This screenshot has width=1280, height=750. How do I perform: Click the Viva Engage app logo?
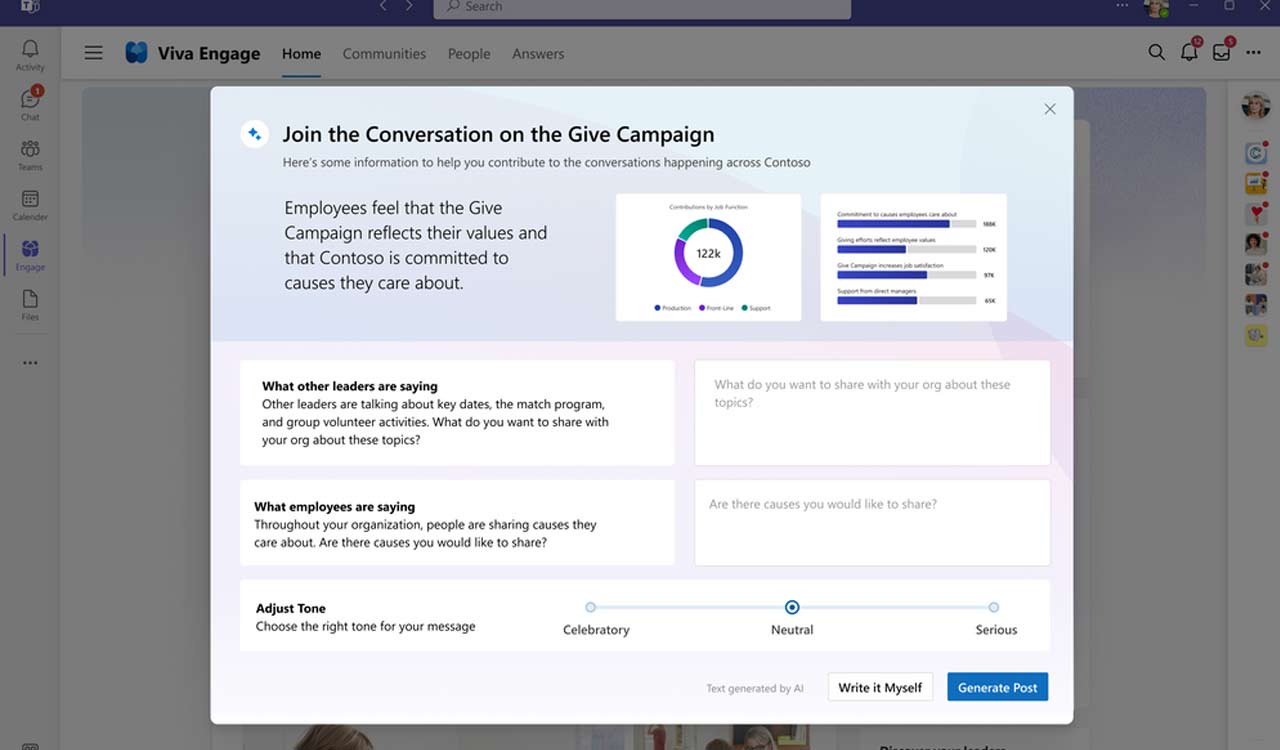pos(136,52)
